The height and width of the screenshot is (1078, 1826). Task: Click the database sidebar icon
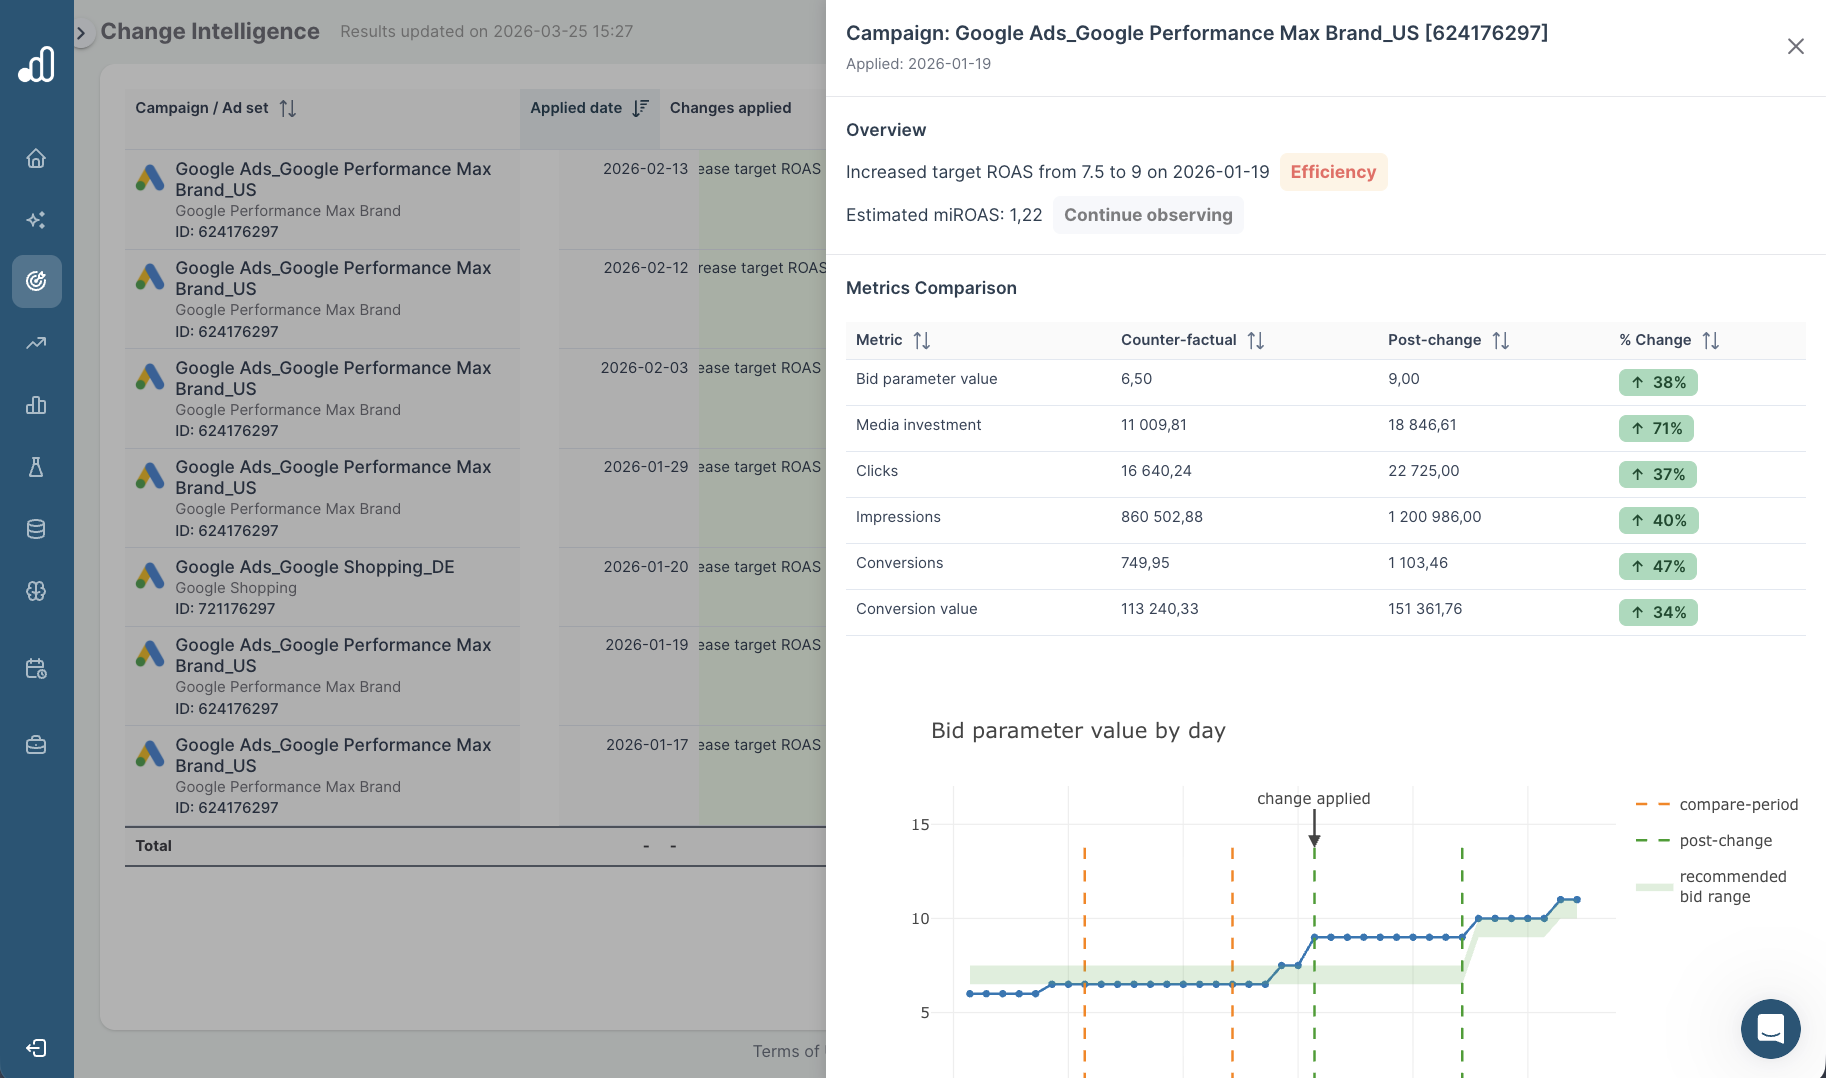point(36,529)
